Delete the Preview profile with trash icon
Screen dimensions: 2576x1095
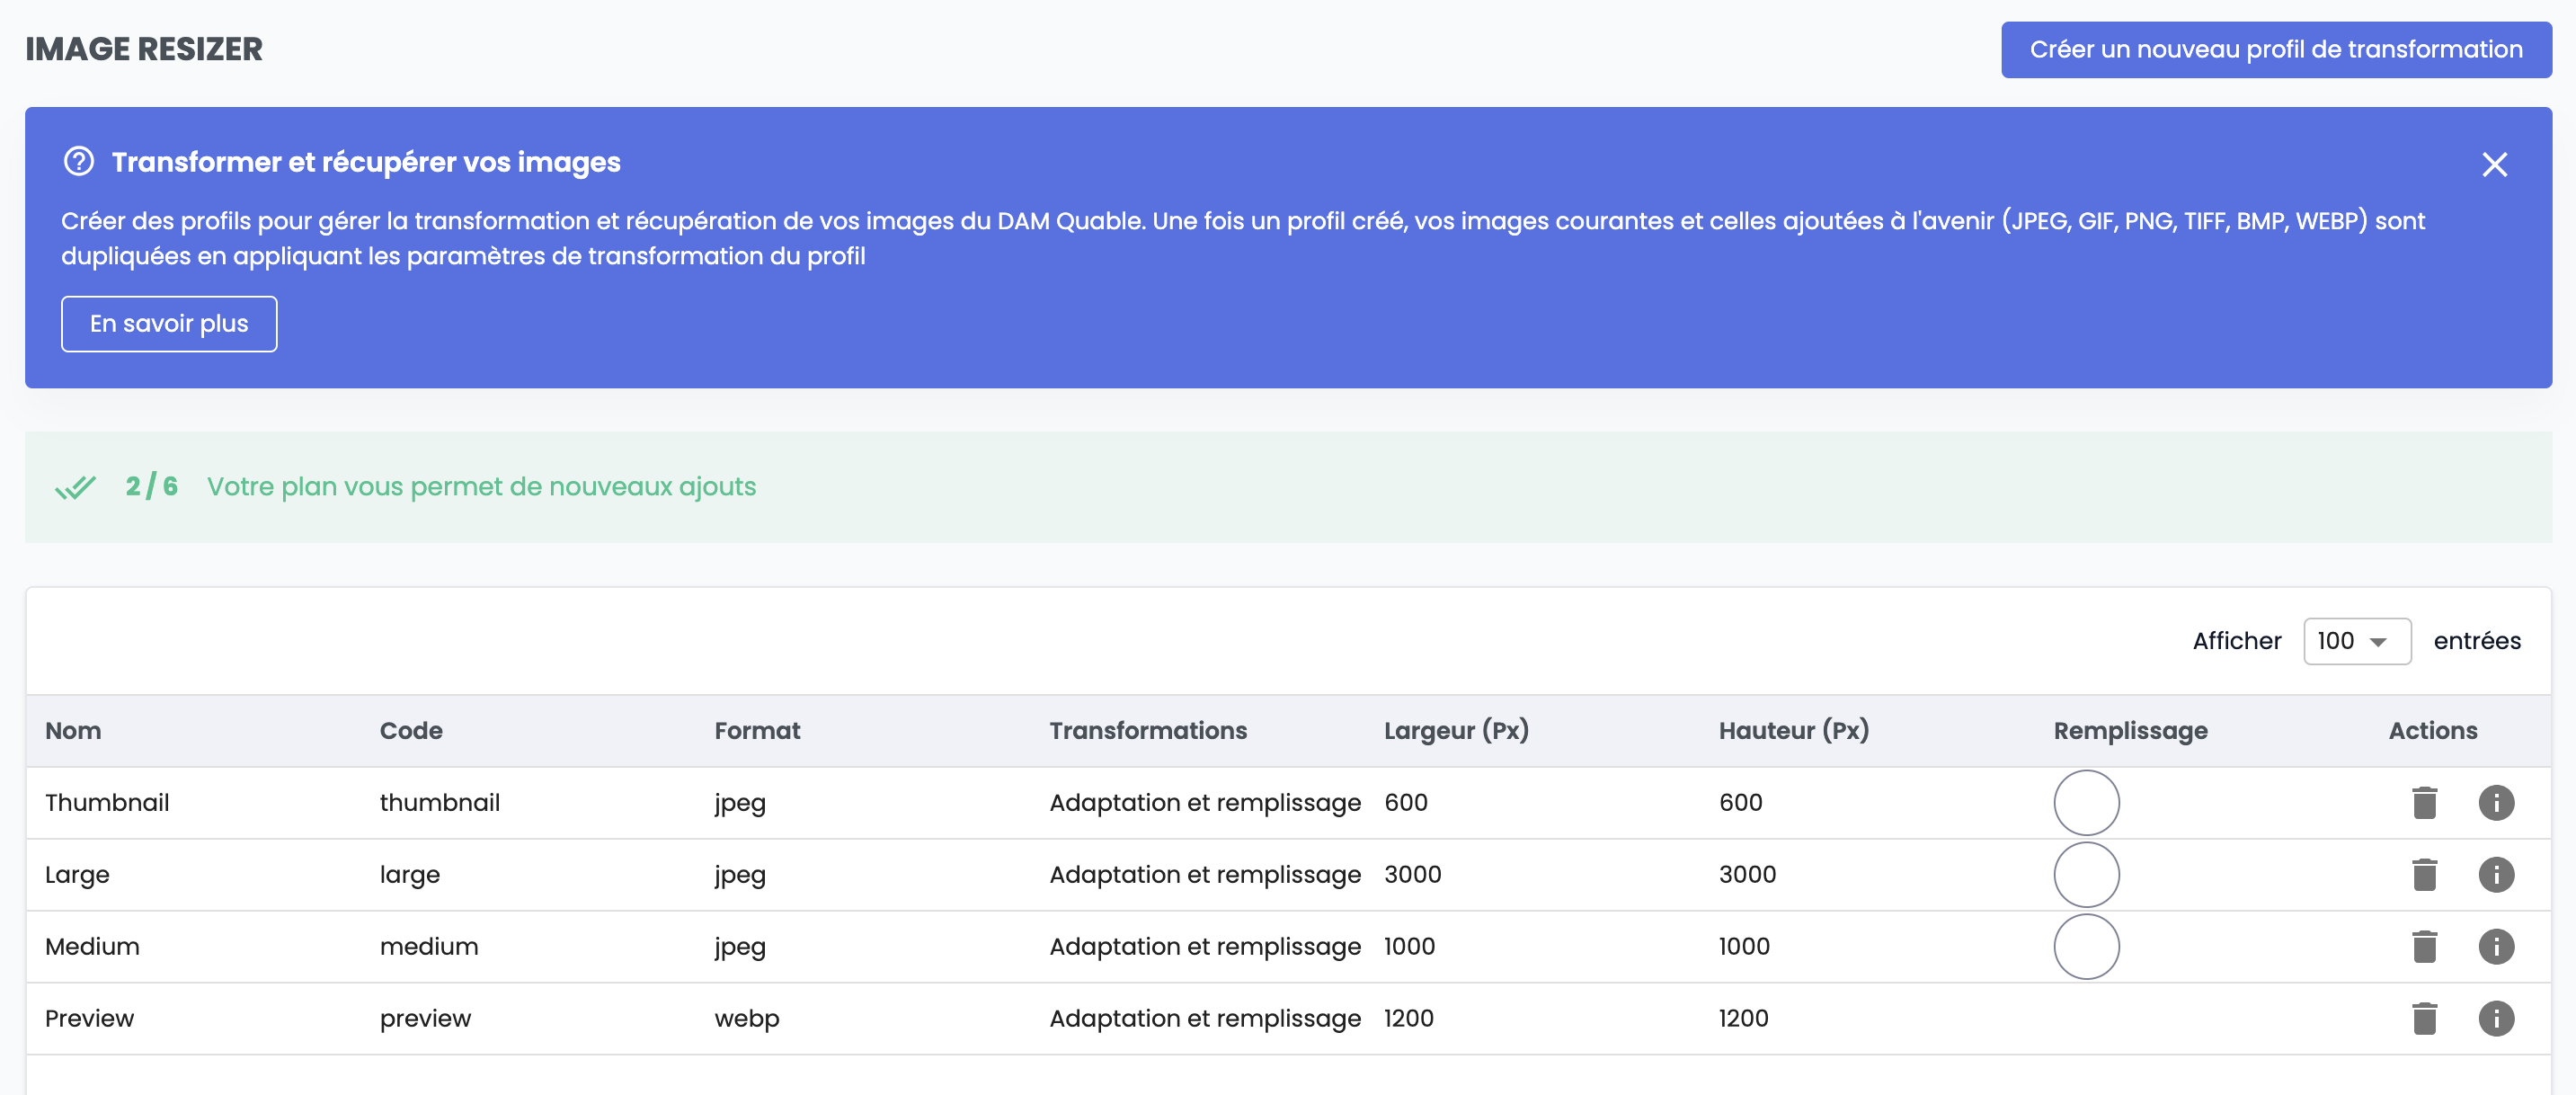pos(2424,1018)
